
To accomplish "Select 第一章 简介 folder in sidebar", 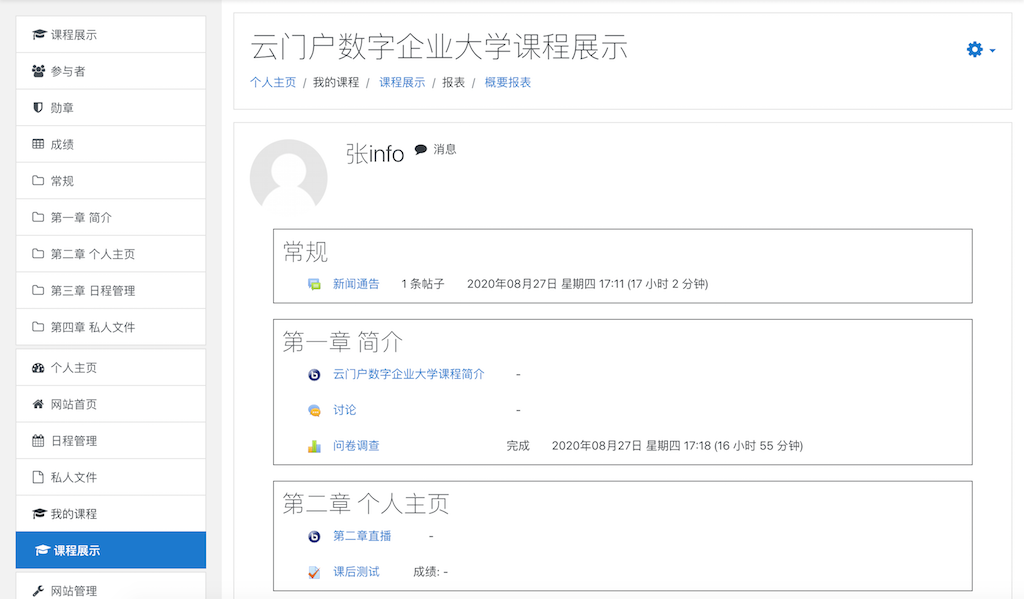I will pos(111,218).
